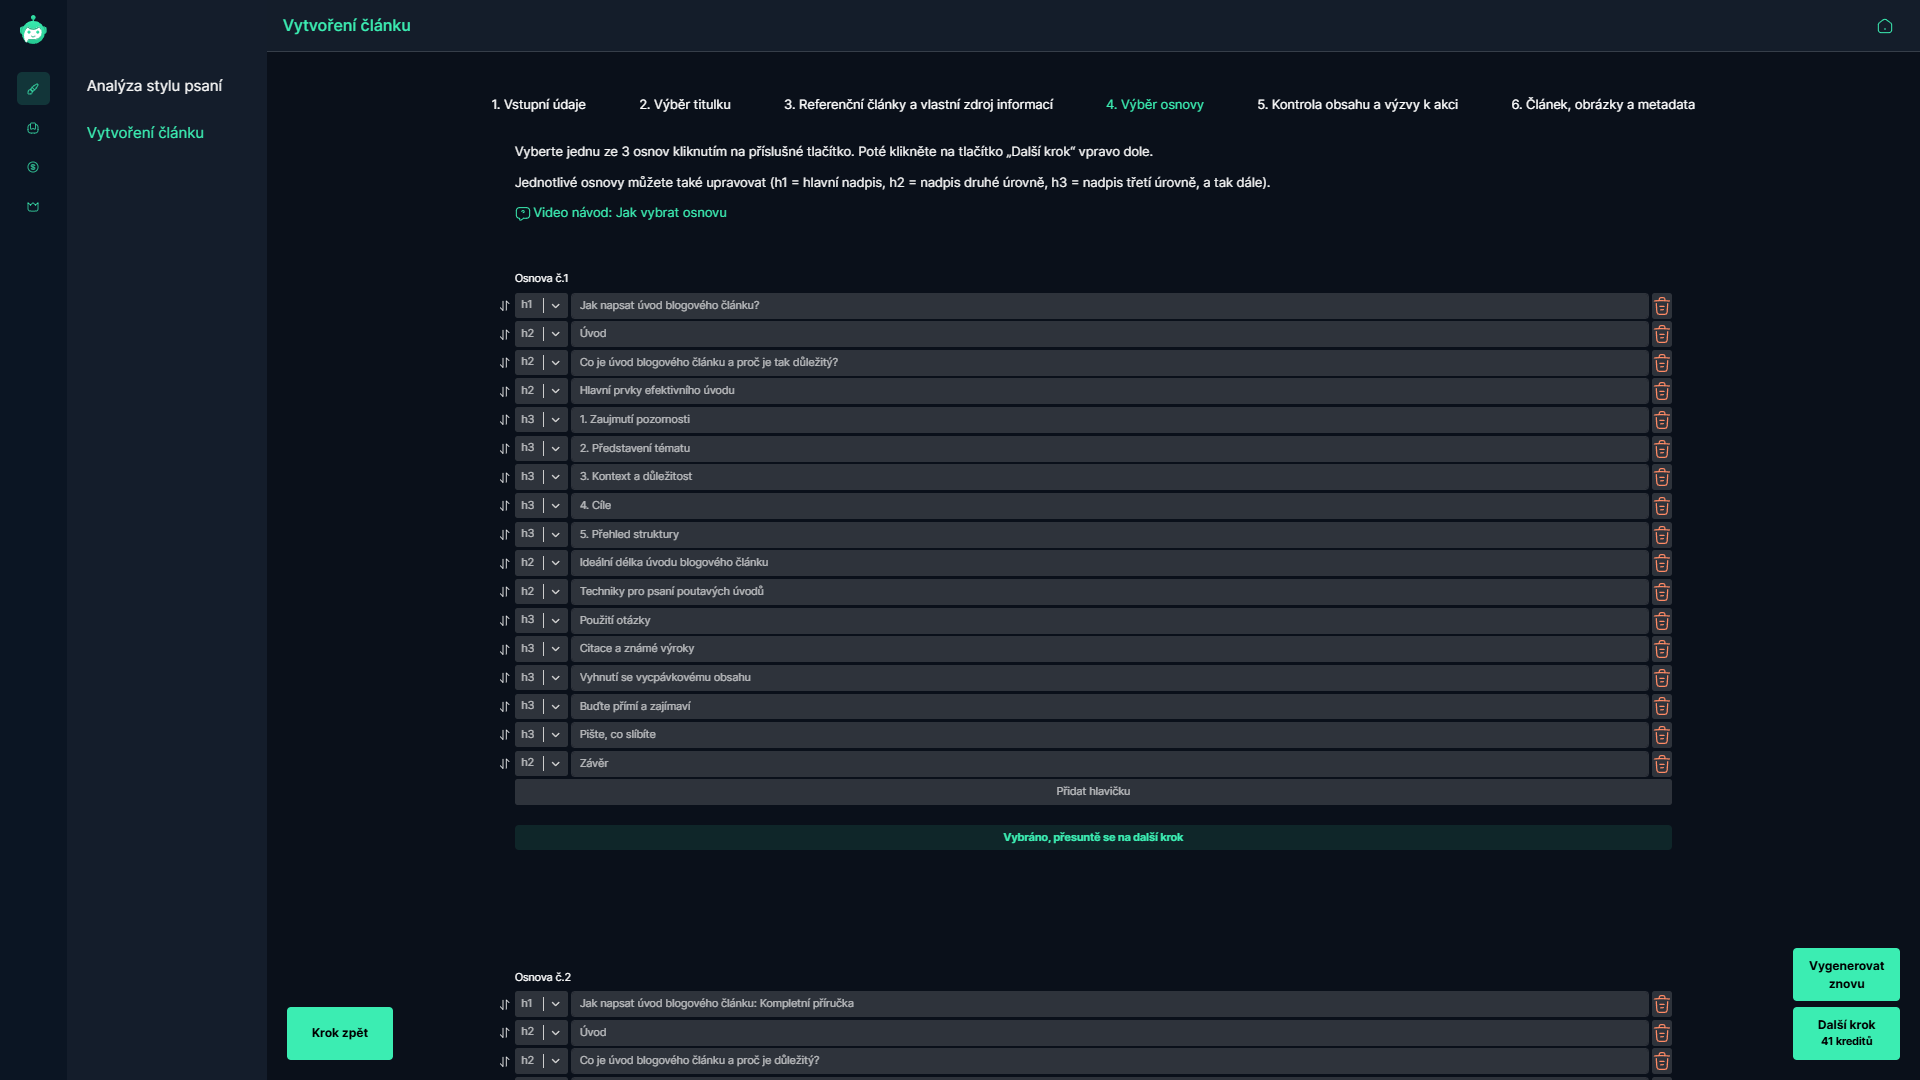The height and width of the screenshot is (1080, 1920).
Task: Open heading level dropdown for 'Jak napsat úvod blogového článku?'
Action: [541, 305]
